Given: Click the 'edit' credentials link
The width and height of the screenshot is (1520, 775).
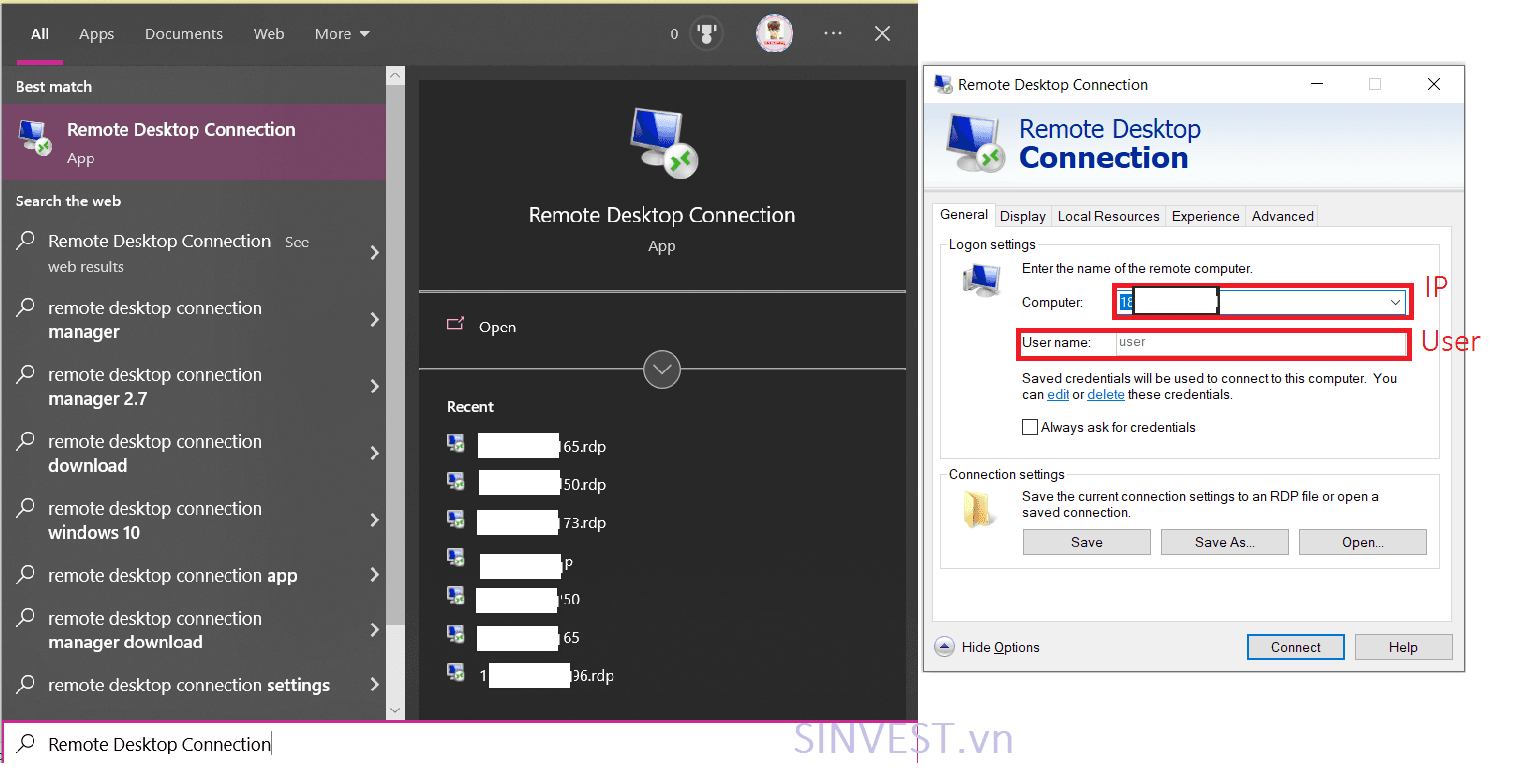Looking at the screenshot, I should pyautogui.click(x=1058, y=394).
